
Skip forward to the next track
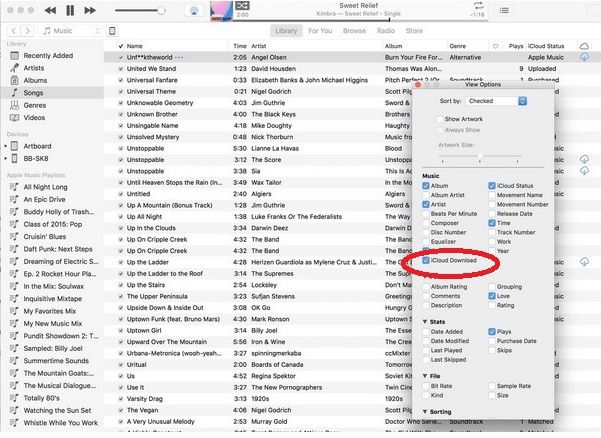click(90, 10)
